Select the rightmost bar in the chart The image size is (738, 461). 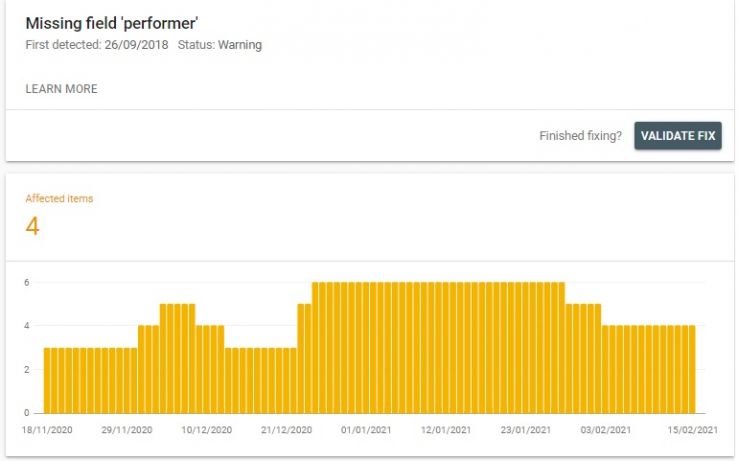(x=690, y=369)
